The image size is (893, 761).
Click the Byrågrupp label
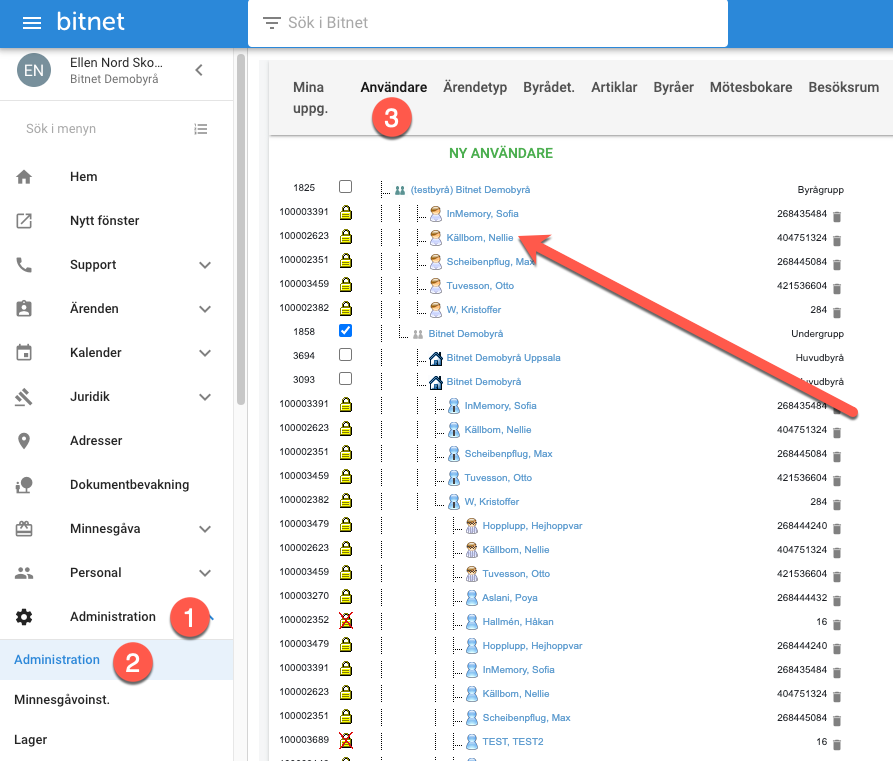(820, 190)
